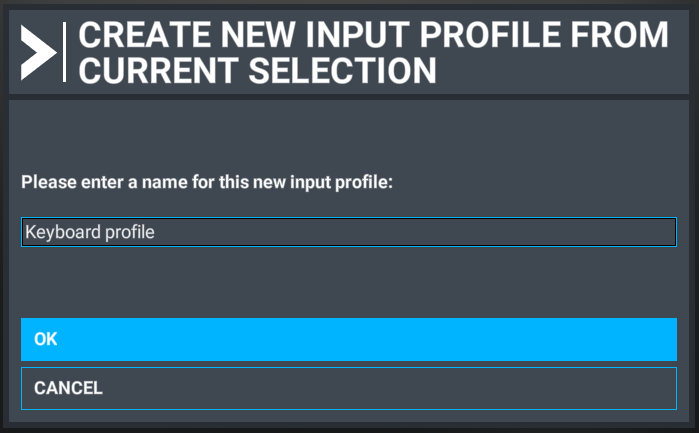Click the white chevron arrow icon in header

[38, 53]
